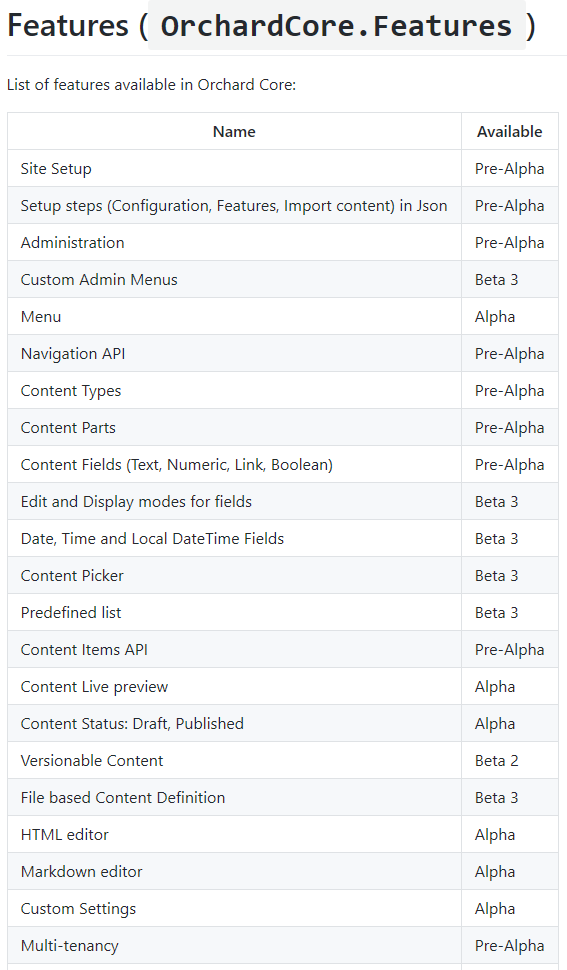
Task: Click Beta 2 next to Versionable Content
Action: (497, 760)
